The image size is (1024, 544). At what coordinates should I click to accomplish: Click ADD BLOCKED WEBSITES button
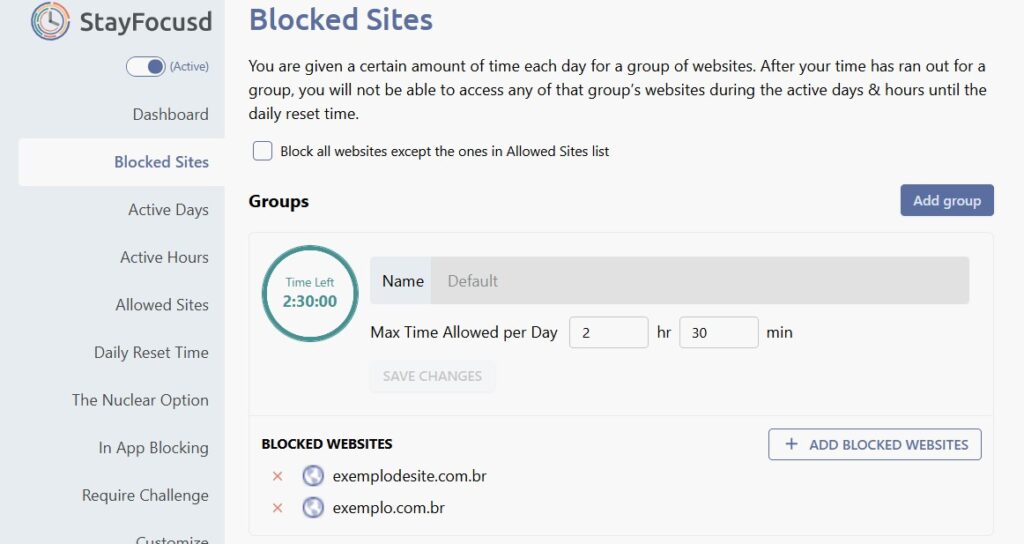[x=874, y=445]
